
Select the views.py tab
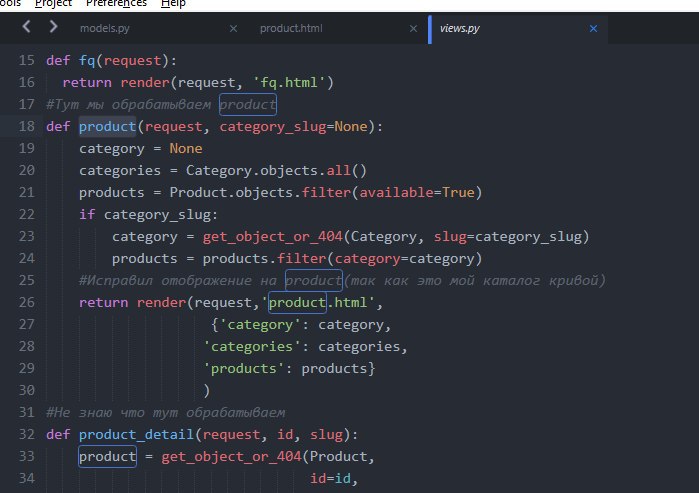pyautogui.click(x=460, y=29)
